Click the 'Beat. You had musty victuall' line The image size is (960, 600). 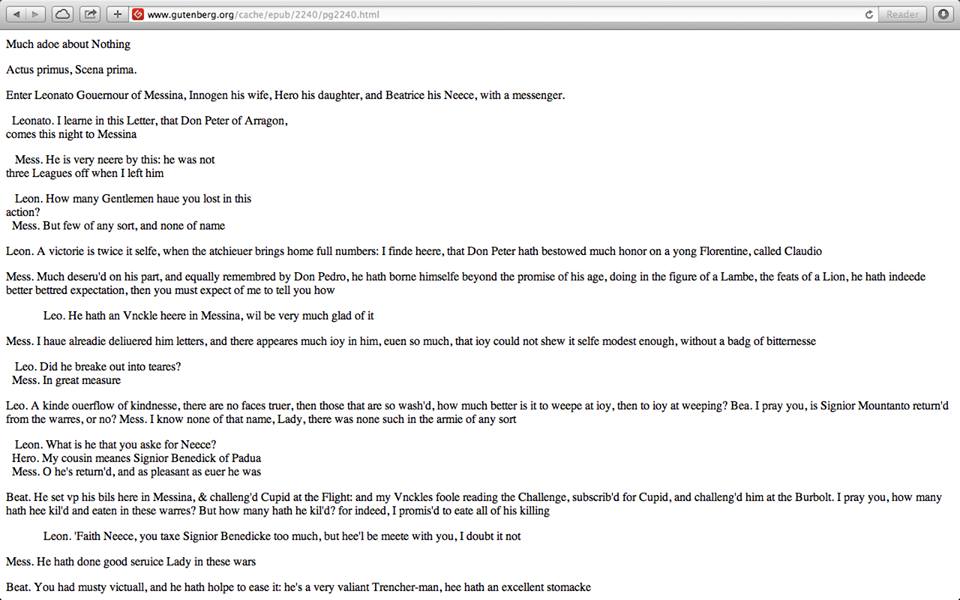click(x=298, y=587)
